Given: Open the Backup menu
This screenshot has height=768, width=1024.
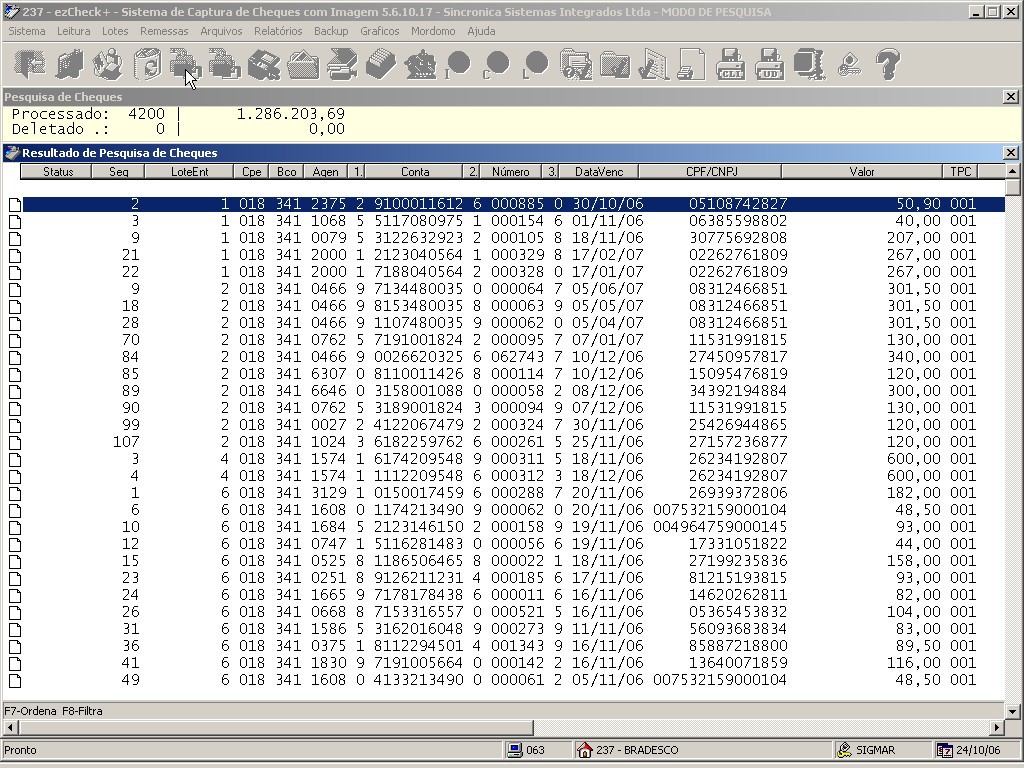Looking at the screenshot, I should [331, 31].
